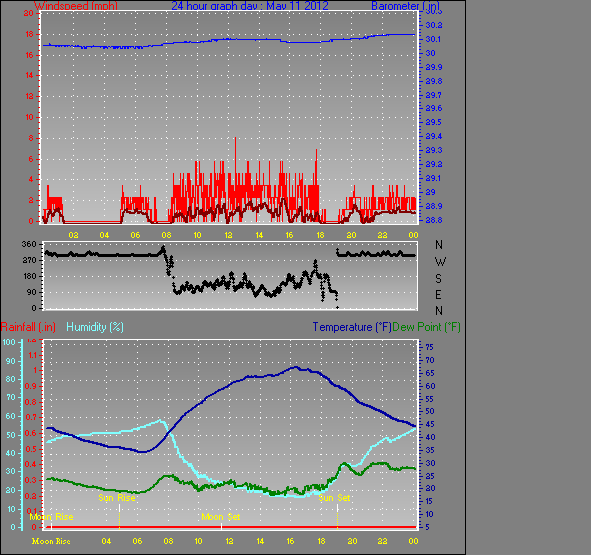This screenshot has width=591, height=555.
Task: Click the 'Sun Rise' marker label
Action: (117, 498)
